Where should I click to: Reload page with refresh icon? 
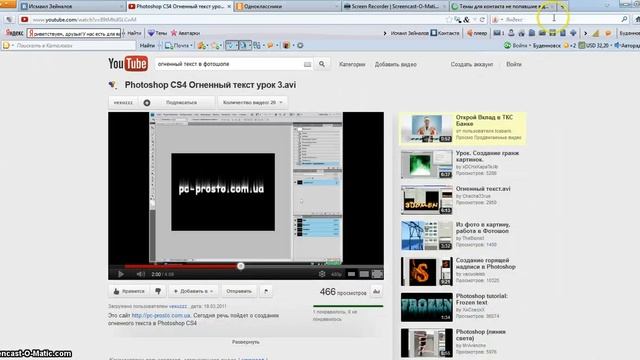(482, 20)
